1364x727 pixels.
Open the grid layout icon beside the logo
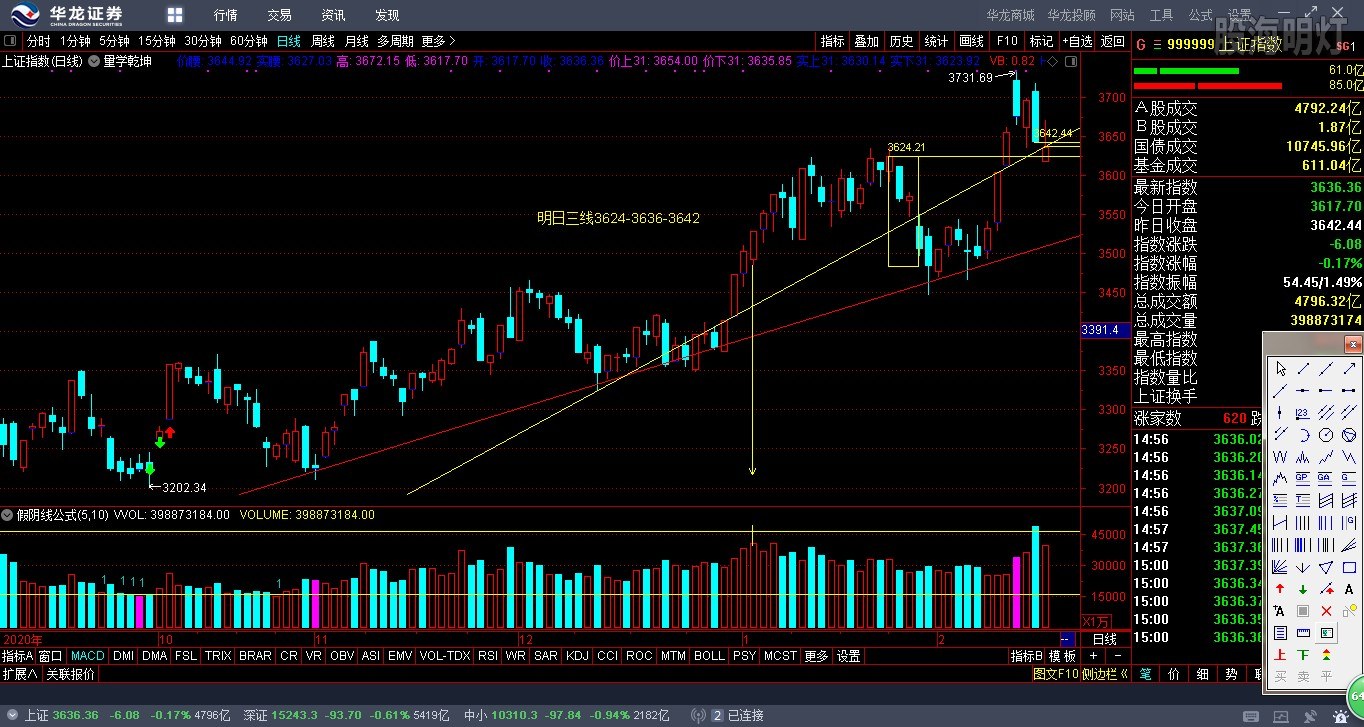pyautogui.click(x=175, y=15)
